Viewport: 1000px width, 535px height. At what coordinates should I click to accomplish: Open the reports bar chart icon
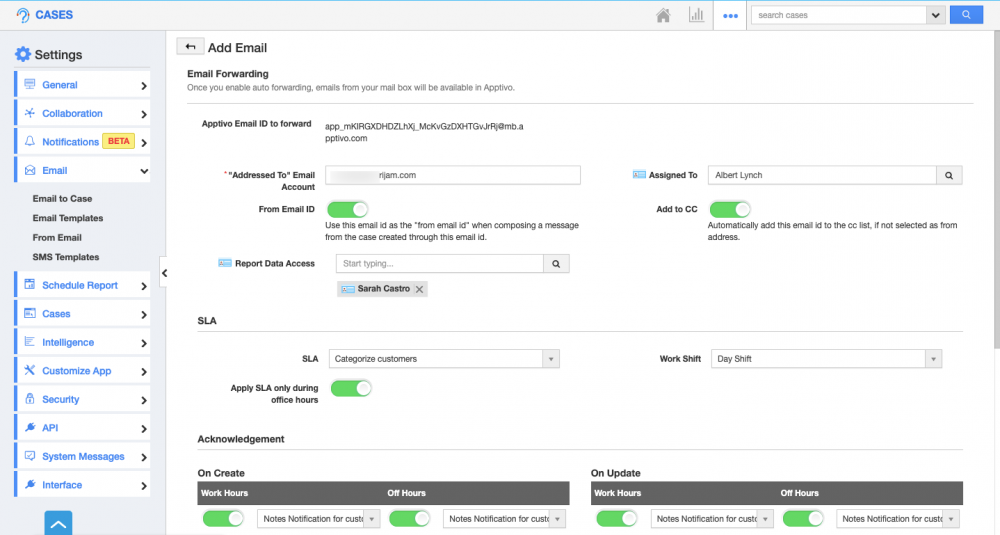(696, 15)
